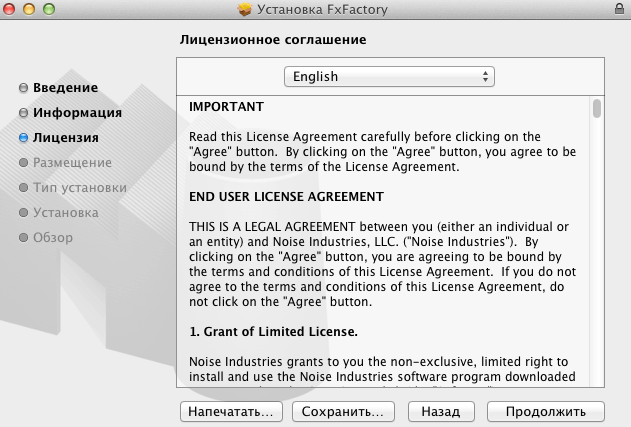Go back with the Назад button

click(x=441, y=411)
